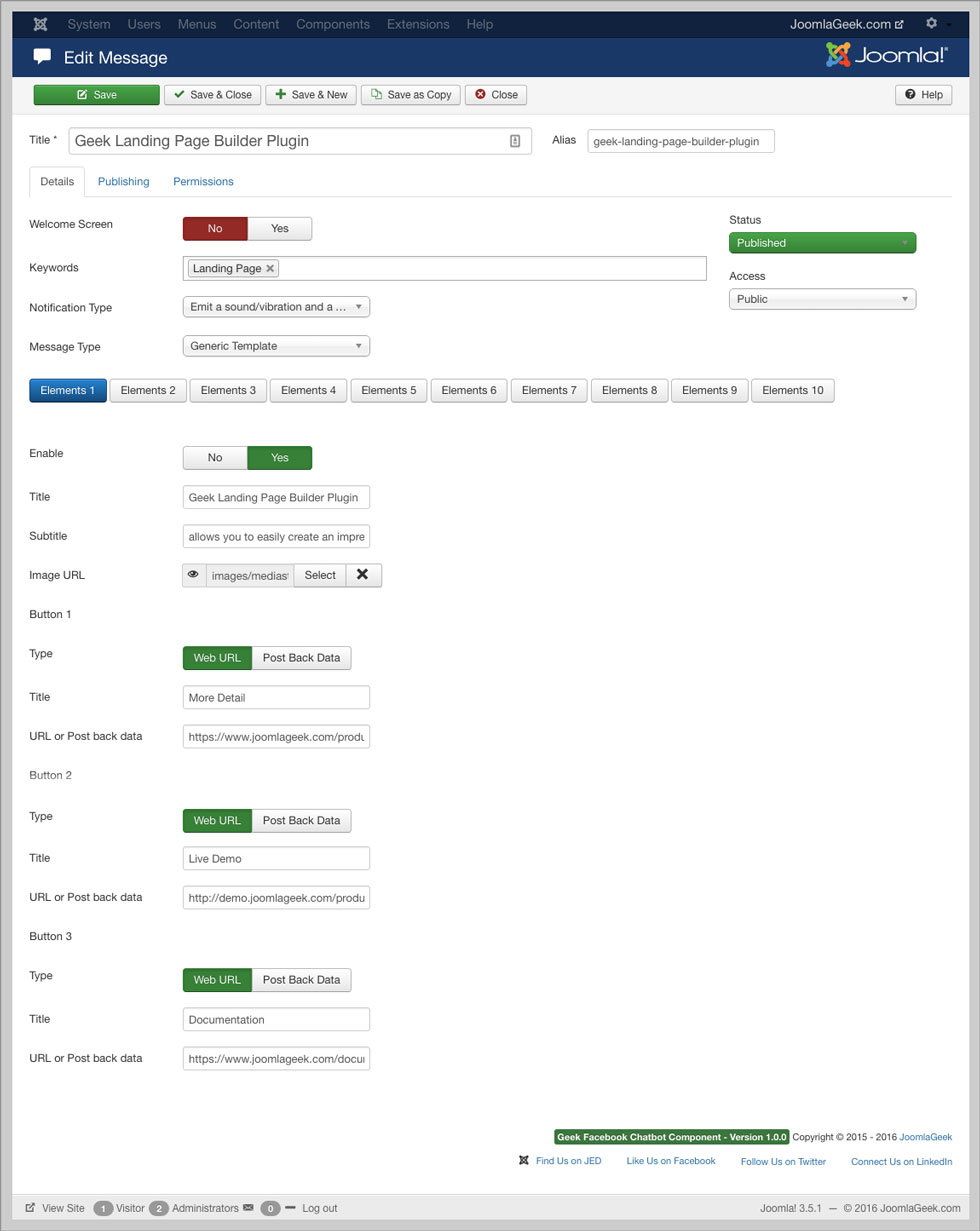Viewport: 980px width, 1231px height.
Task: Open the Message Type dropdown
Action: (x=276, y=346)
